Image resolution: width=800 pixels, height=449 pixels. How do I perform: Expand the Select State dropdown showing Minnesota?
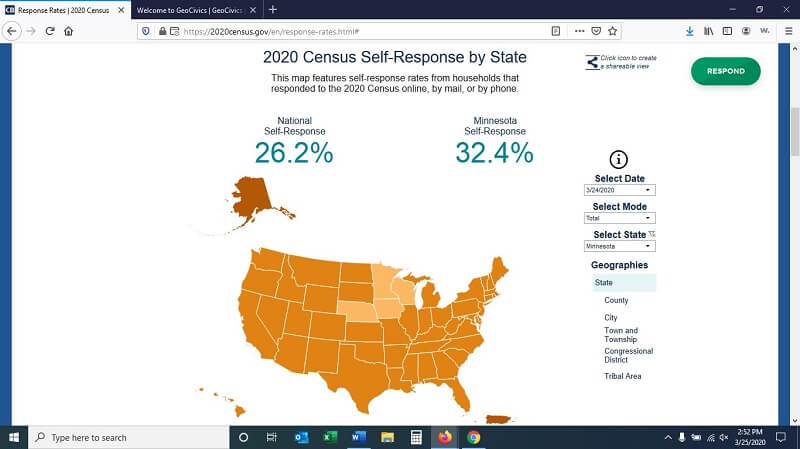click(x=619, y=245)
